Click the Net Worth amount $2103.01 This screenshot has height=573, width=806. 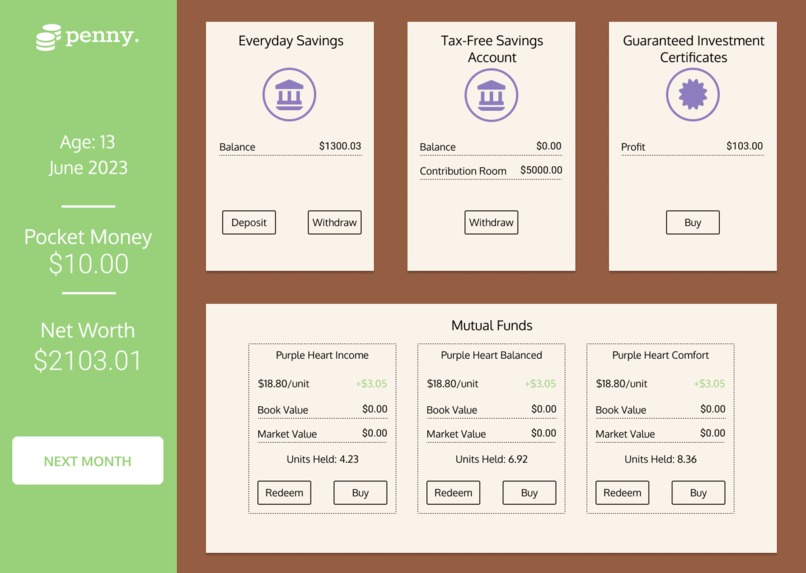point(88,360)
